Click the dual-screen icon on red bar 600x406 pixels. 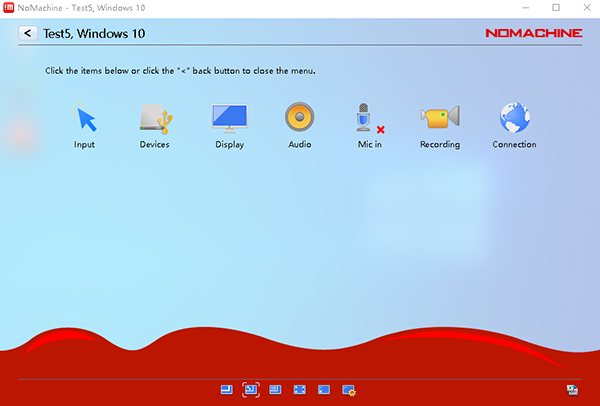click(x=572, y=389)
